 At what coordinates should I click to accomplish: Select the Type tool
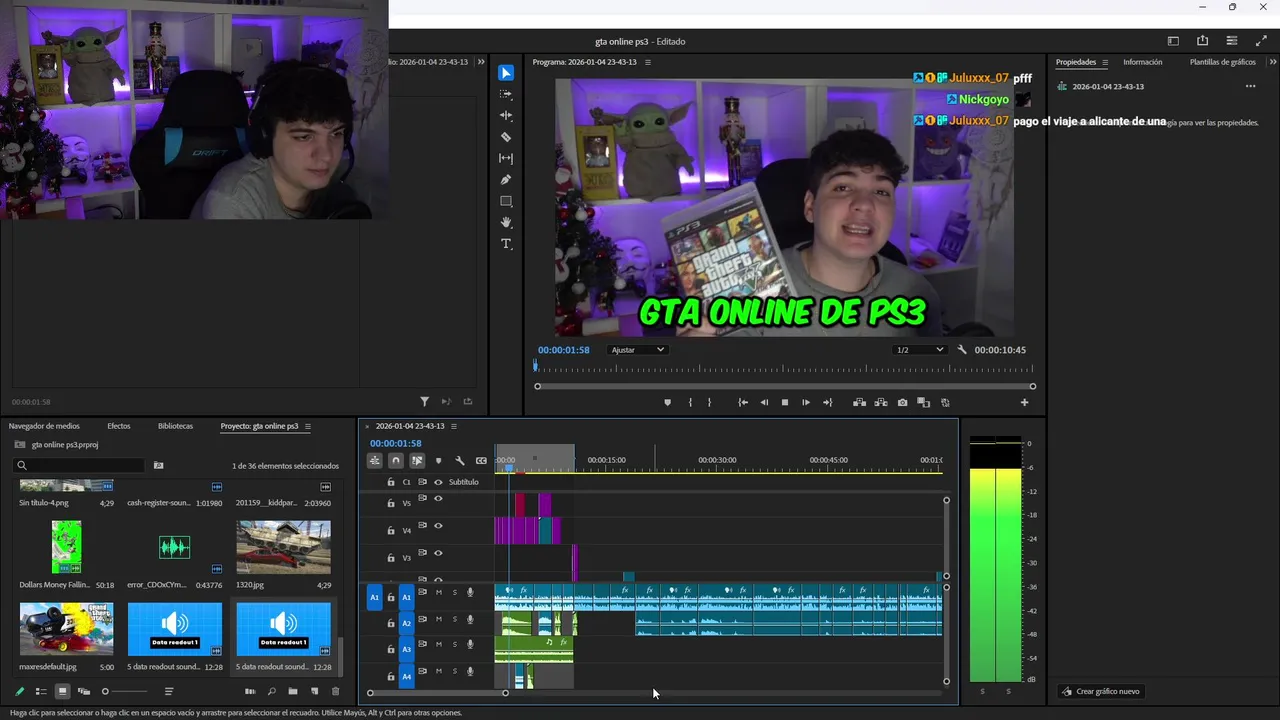(x=506, y=244)
